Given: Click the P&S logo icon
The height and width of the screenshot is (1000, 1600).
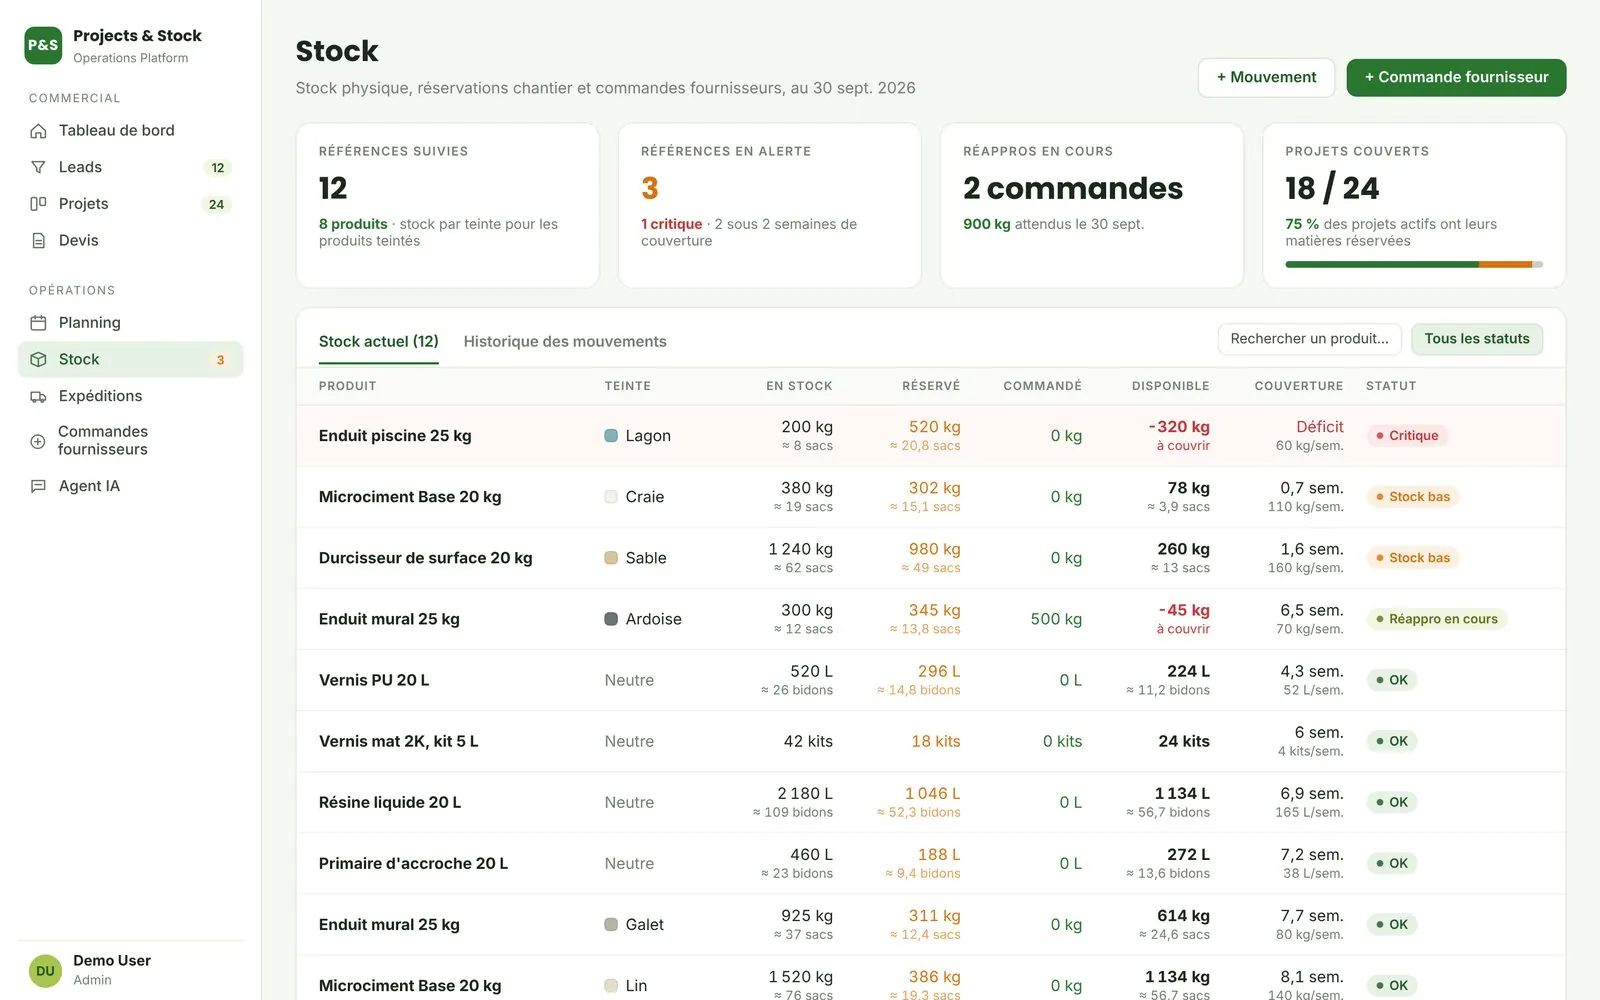Looking at the screenshot, I should click(x=43, y=45).
